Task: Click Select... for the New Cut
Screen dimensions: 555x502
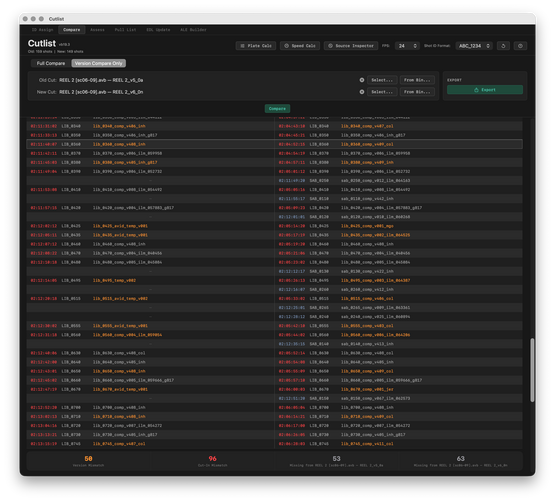Action: pos(382,92)
